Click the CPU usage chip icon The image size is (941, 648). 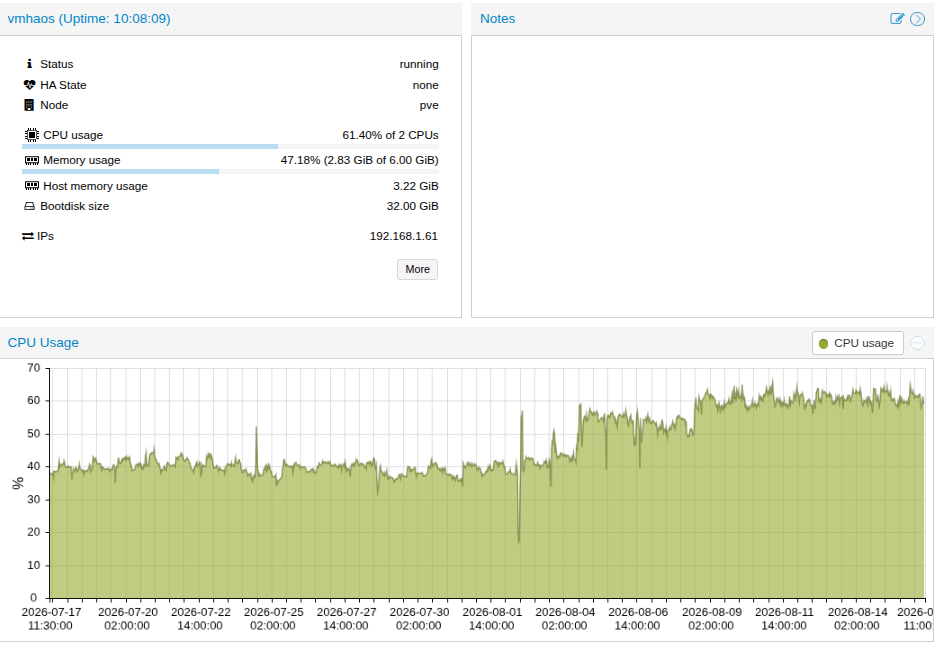click(x=32, y=135)
